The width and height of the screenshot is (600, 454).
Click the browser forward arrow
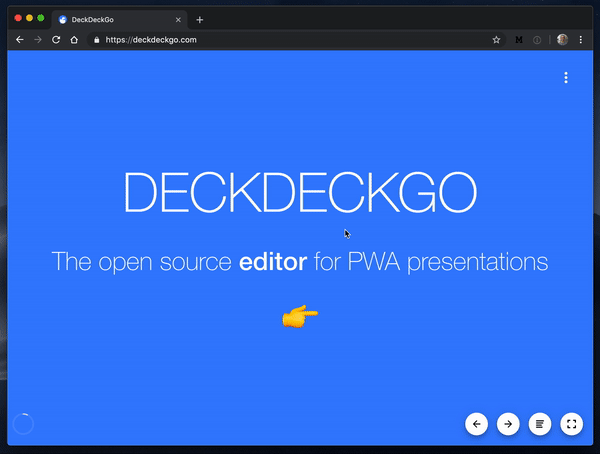point(38,40)
